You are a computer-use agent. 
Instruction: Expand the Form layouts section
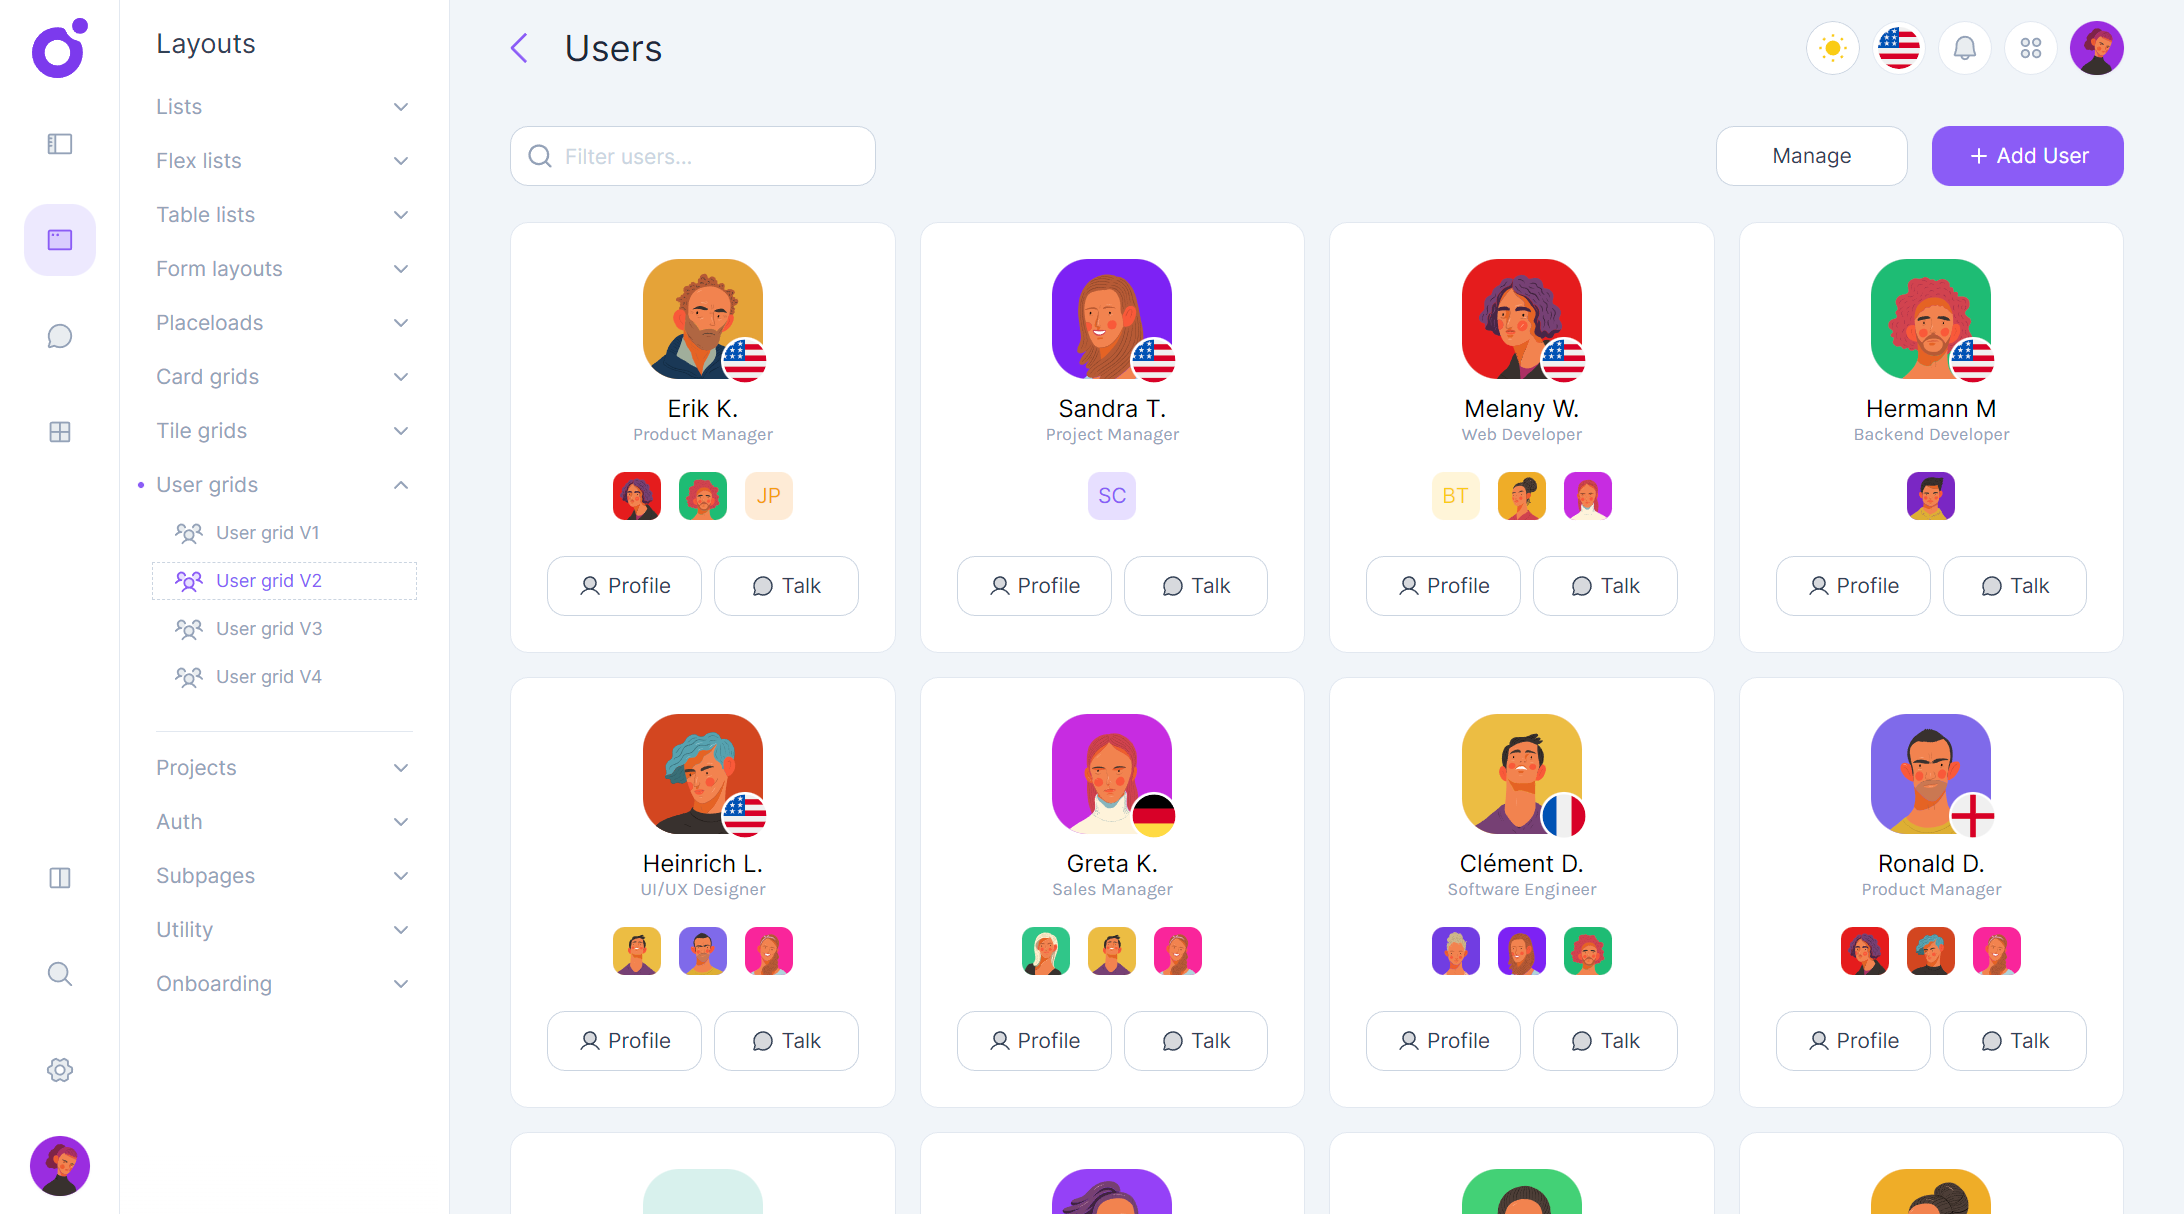[284, 269]
